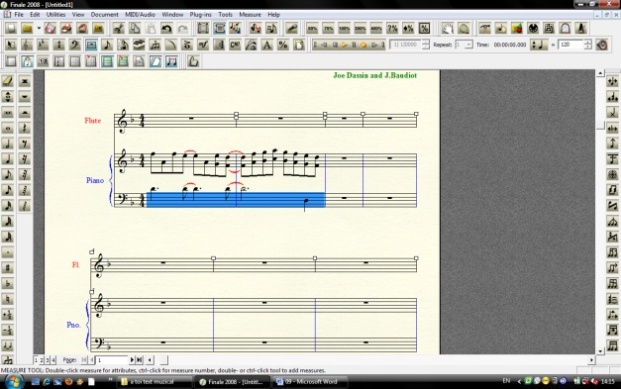The image size is (621, 389).
Task: Toggle the augmentation dot tool
Action: (x=8, y=252)
